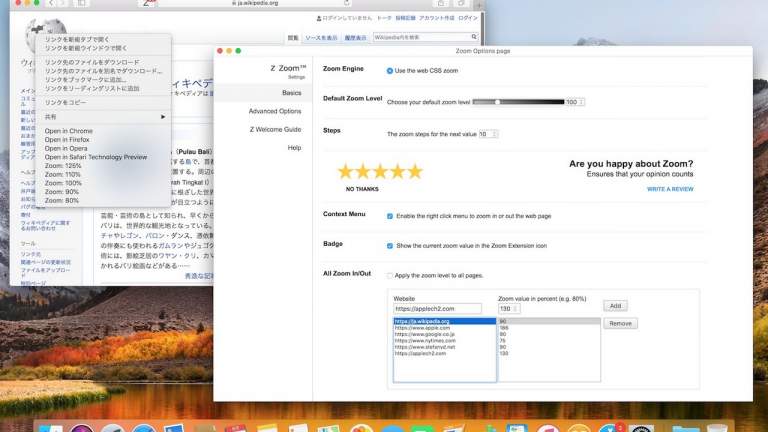Viewport: 768px width, 432px height.
Task: Click the Wikipedia search magnifier icon
Action: pyautogui.click(x=474, y=37)
